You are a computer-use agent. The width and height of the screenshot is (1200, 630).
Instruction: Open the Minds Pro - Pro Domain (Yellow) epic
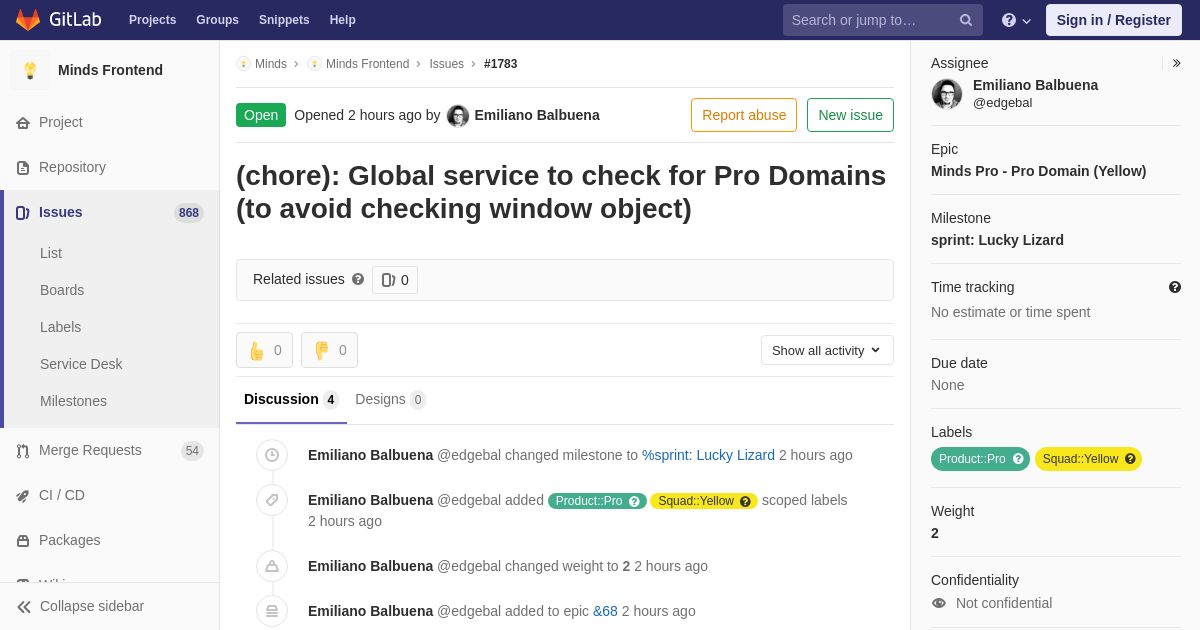click(x=1038, y=171)
